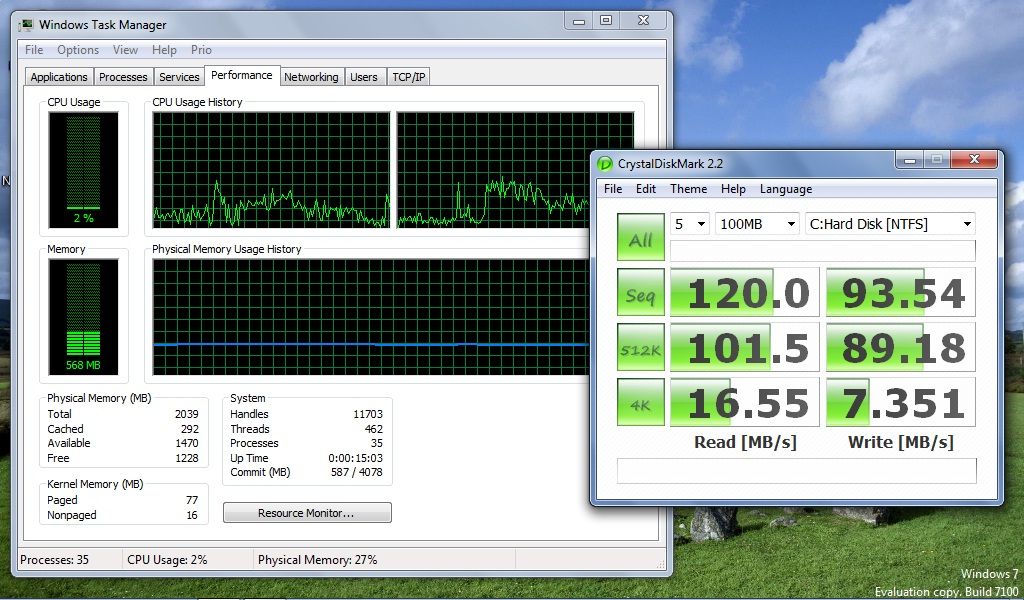Screen dimensions: 1024x600
Task: Open the File menu in CrystalDiskMark
Action: 613,189
